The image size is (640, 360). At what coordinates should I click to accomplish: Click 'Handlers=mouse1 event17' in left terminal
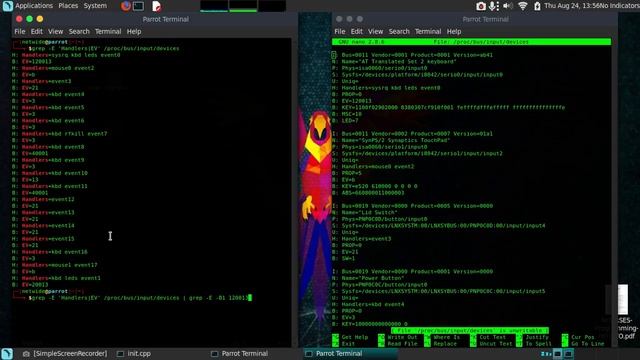60,265
